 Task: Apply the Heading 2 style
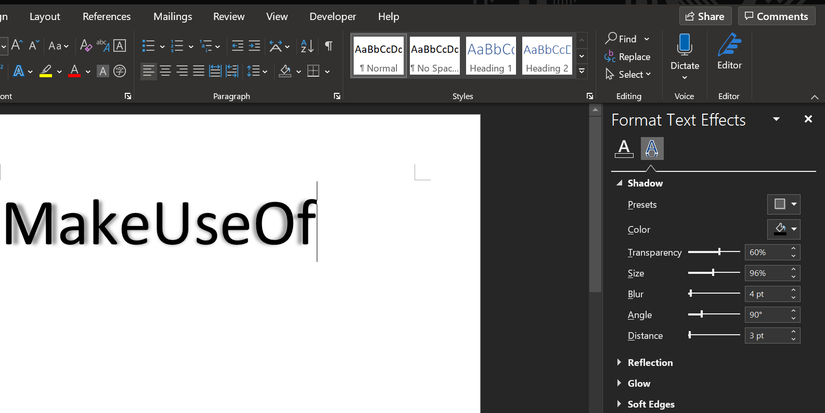click(547, 56)
